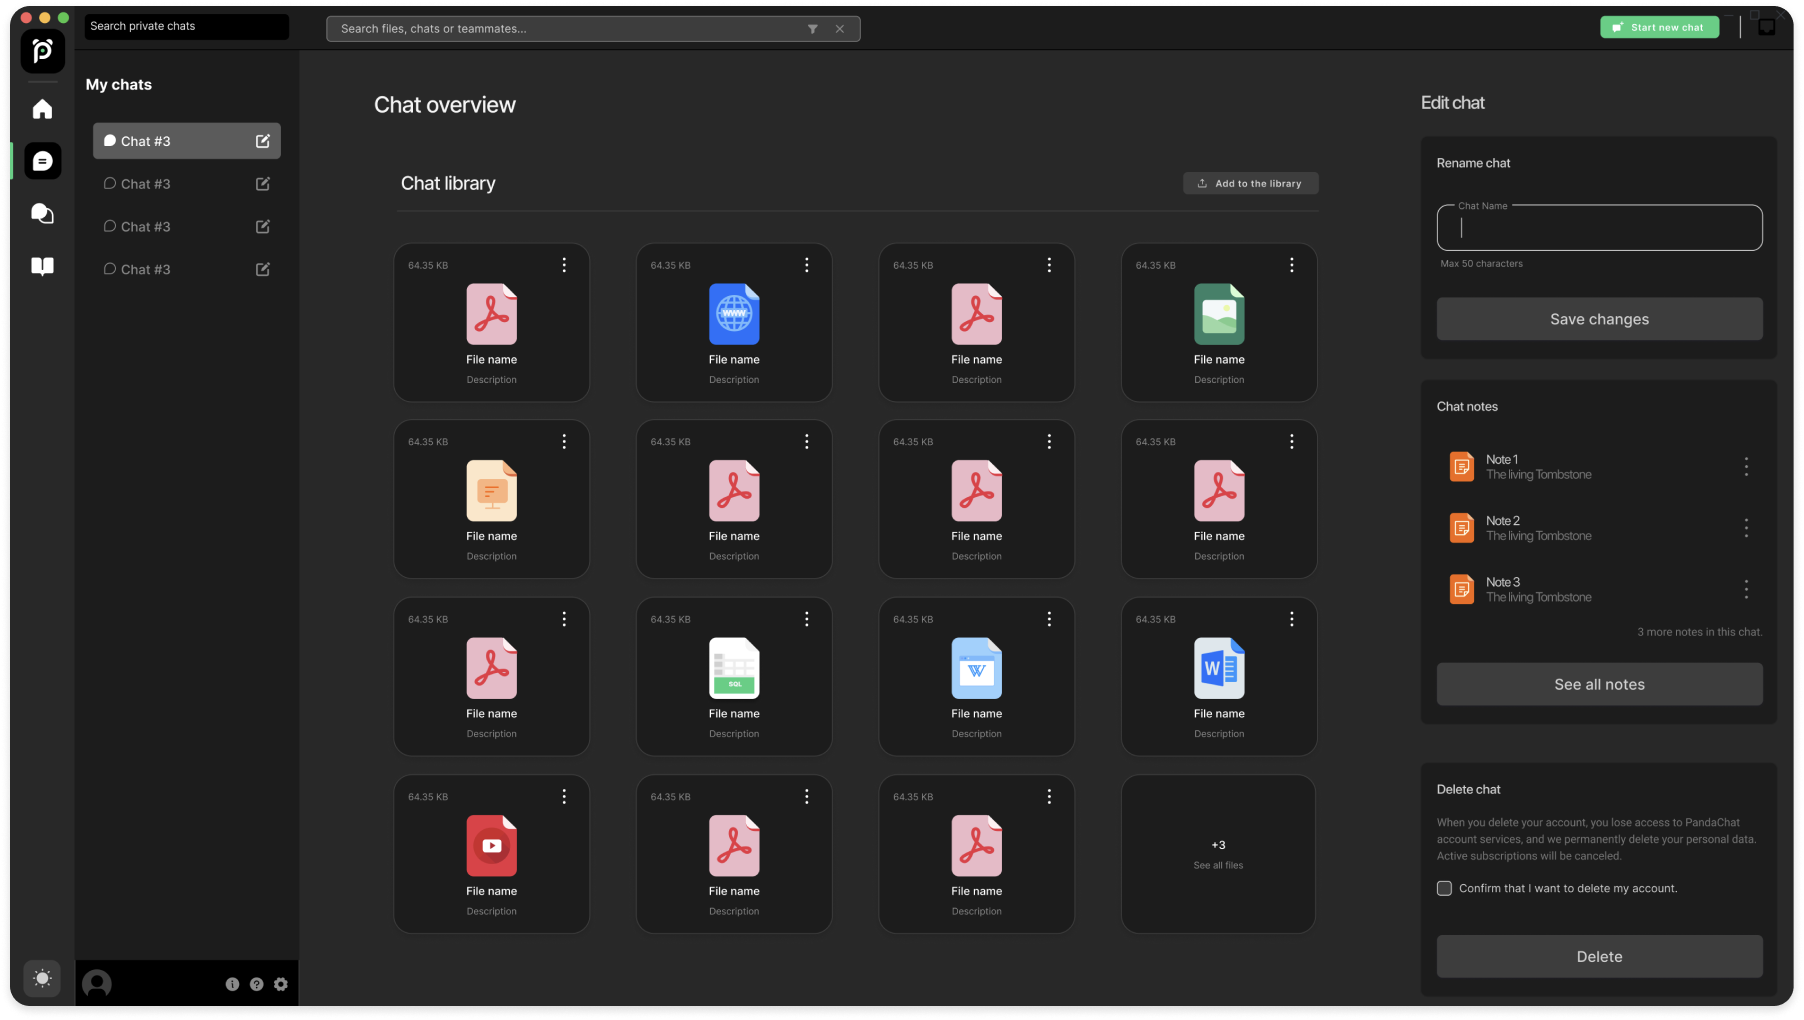Image resolution: width=1804 pixels, height=1020 pixels.
Task: Check confirm delete my account box
Action: click(x=1444, y=888)
